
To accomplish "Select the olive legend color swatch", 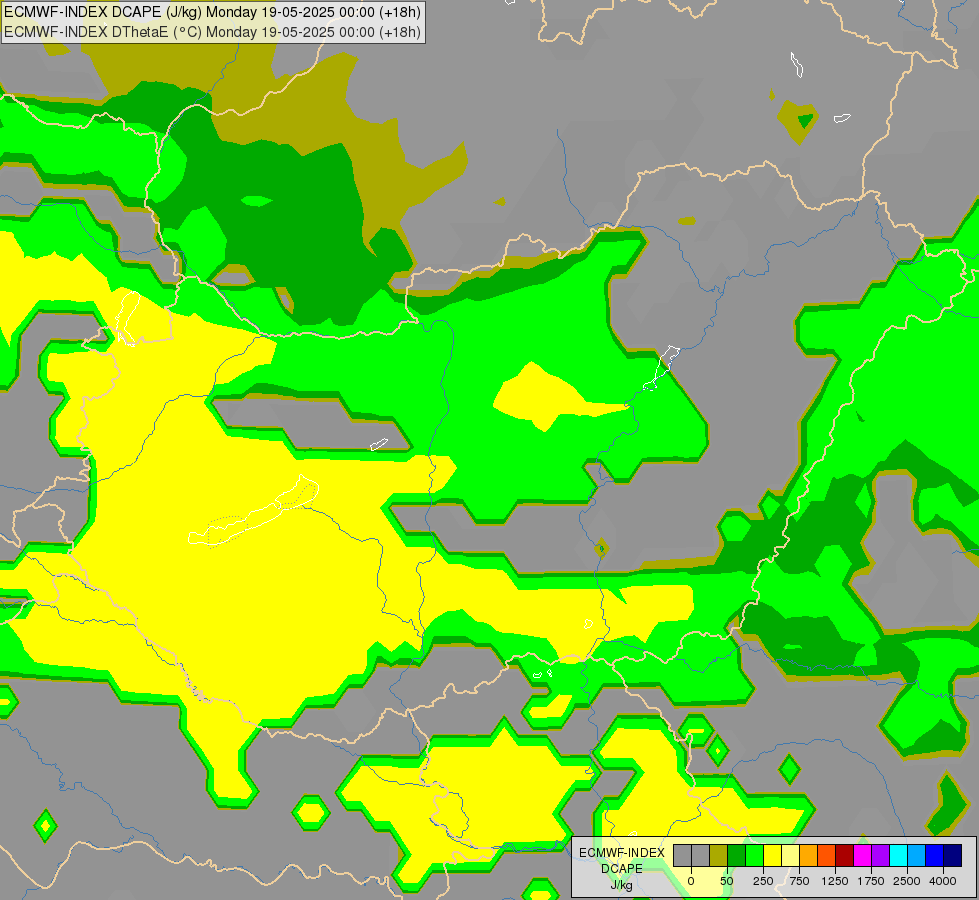I will (719, 855).
